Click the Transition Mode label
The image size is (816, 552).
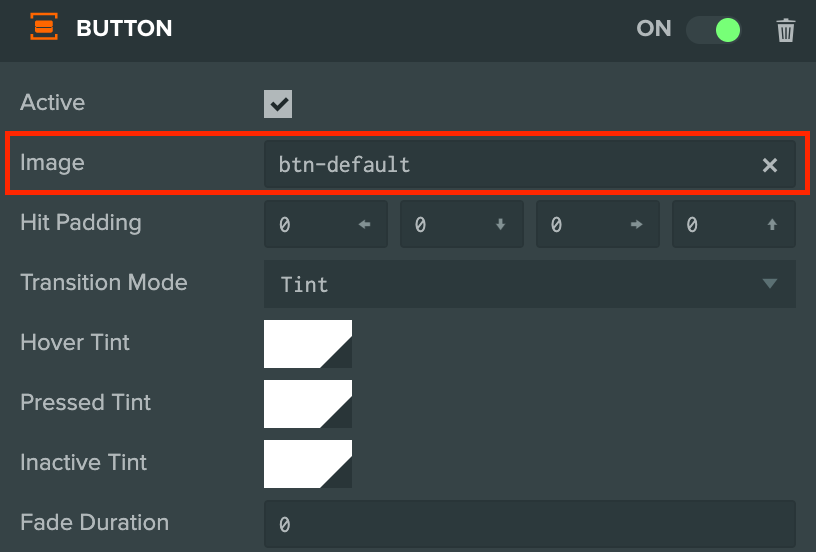[104, 283]
